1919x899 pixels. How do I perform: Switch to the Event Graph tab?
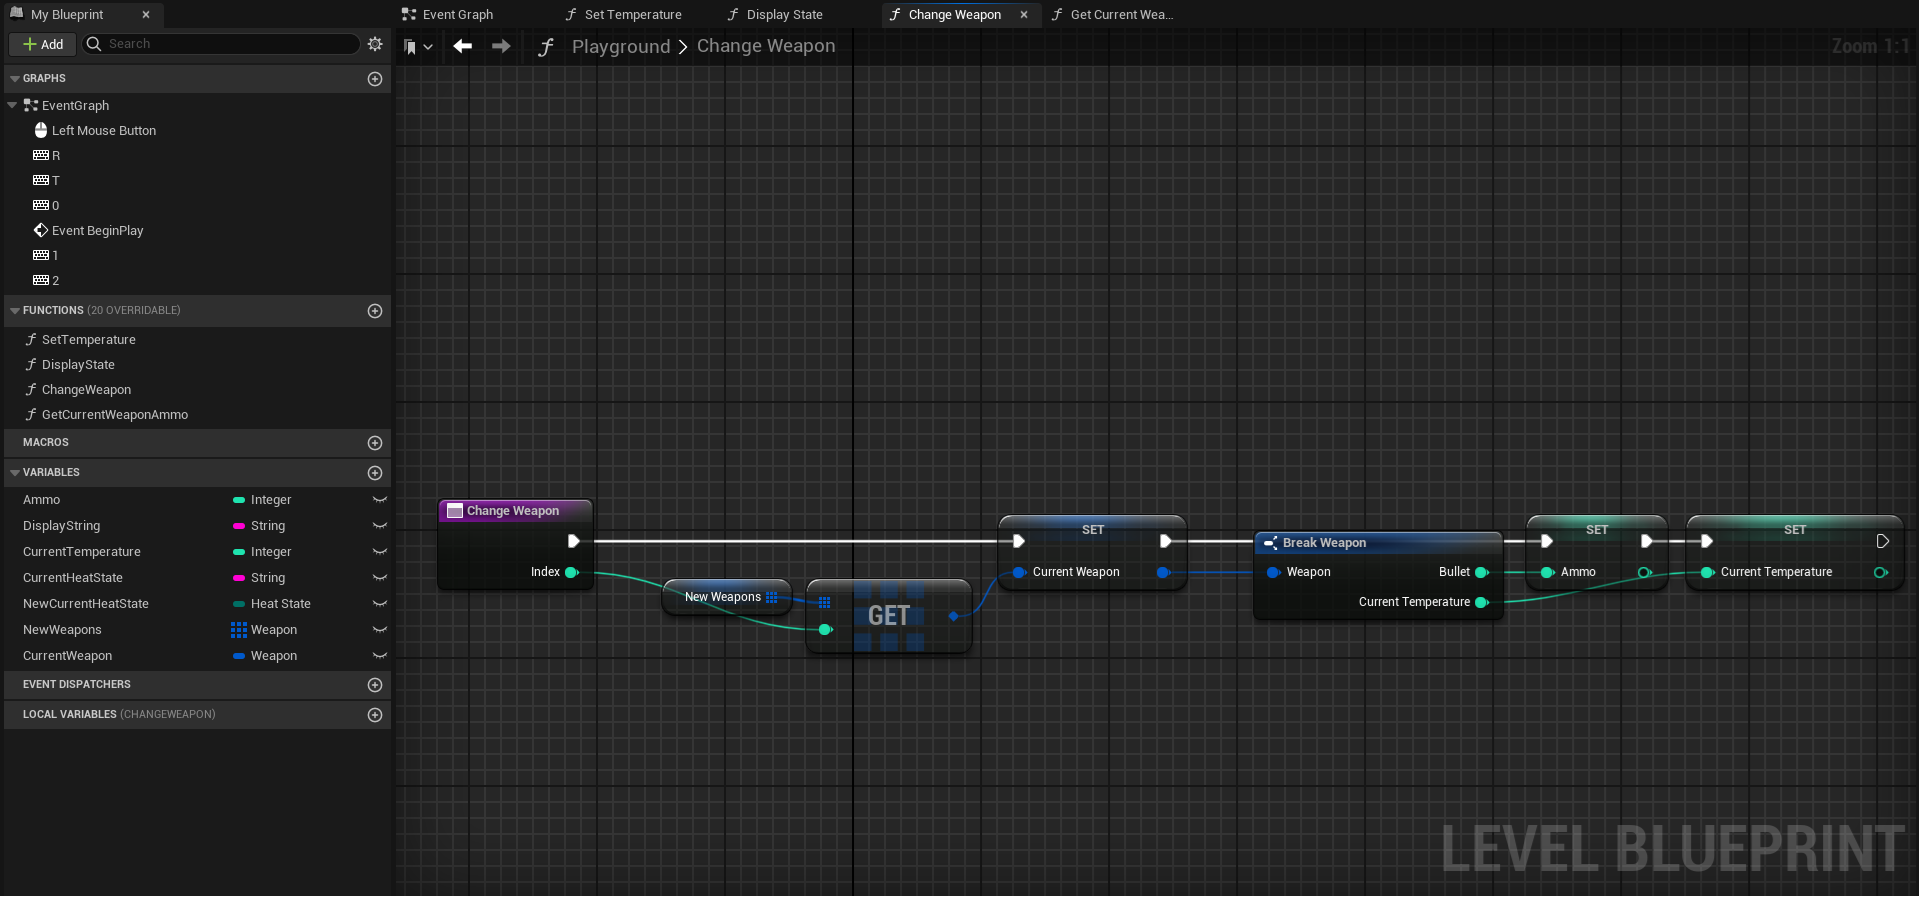[447, 15]
